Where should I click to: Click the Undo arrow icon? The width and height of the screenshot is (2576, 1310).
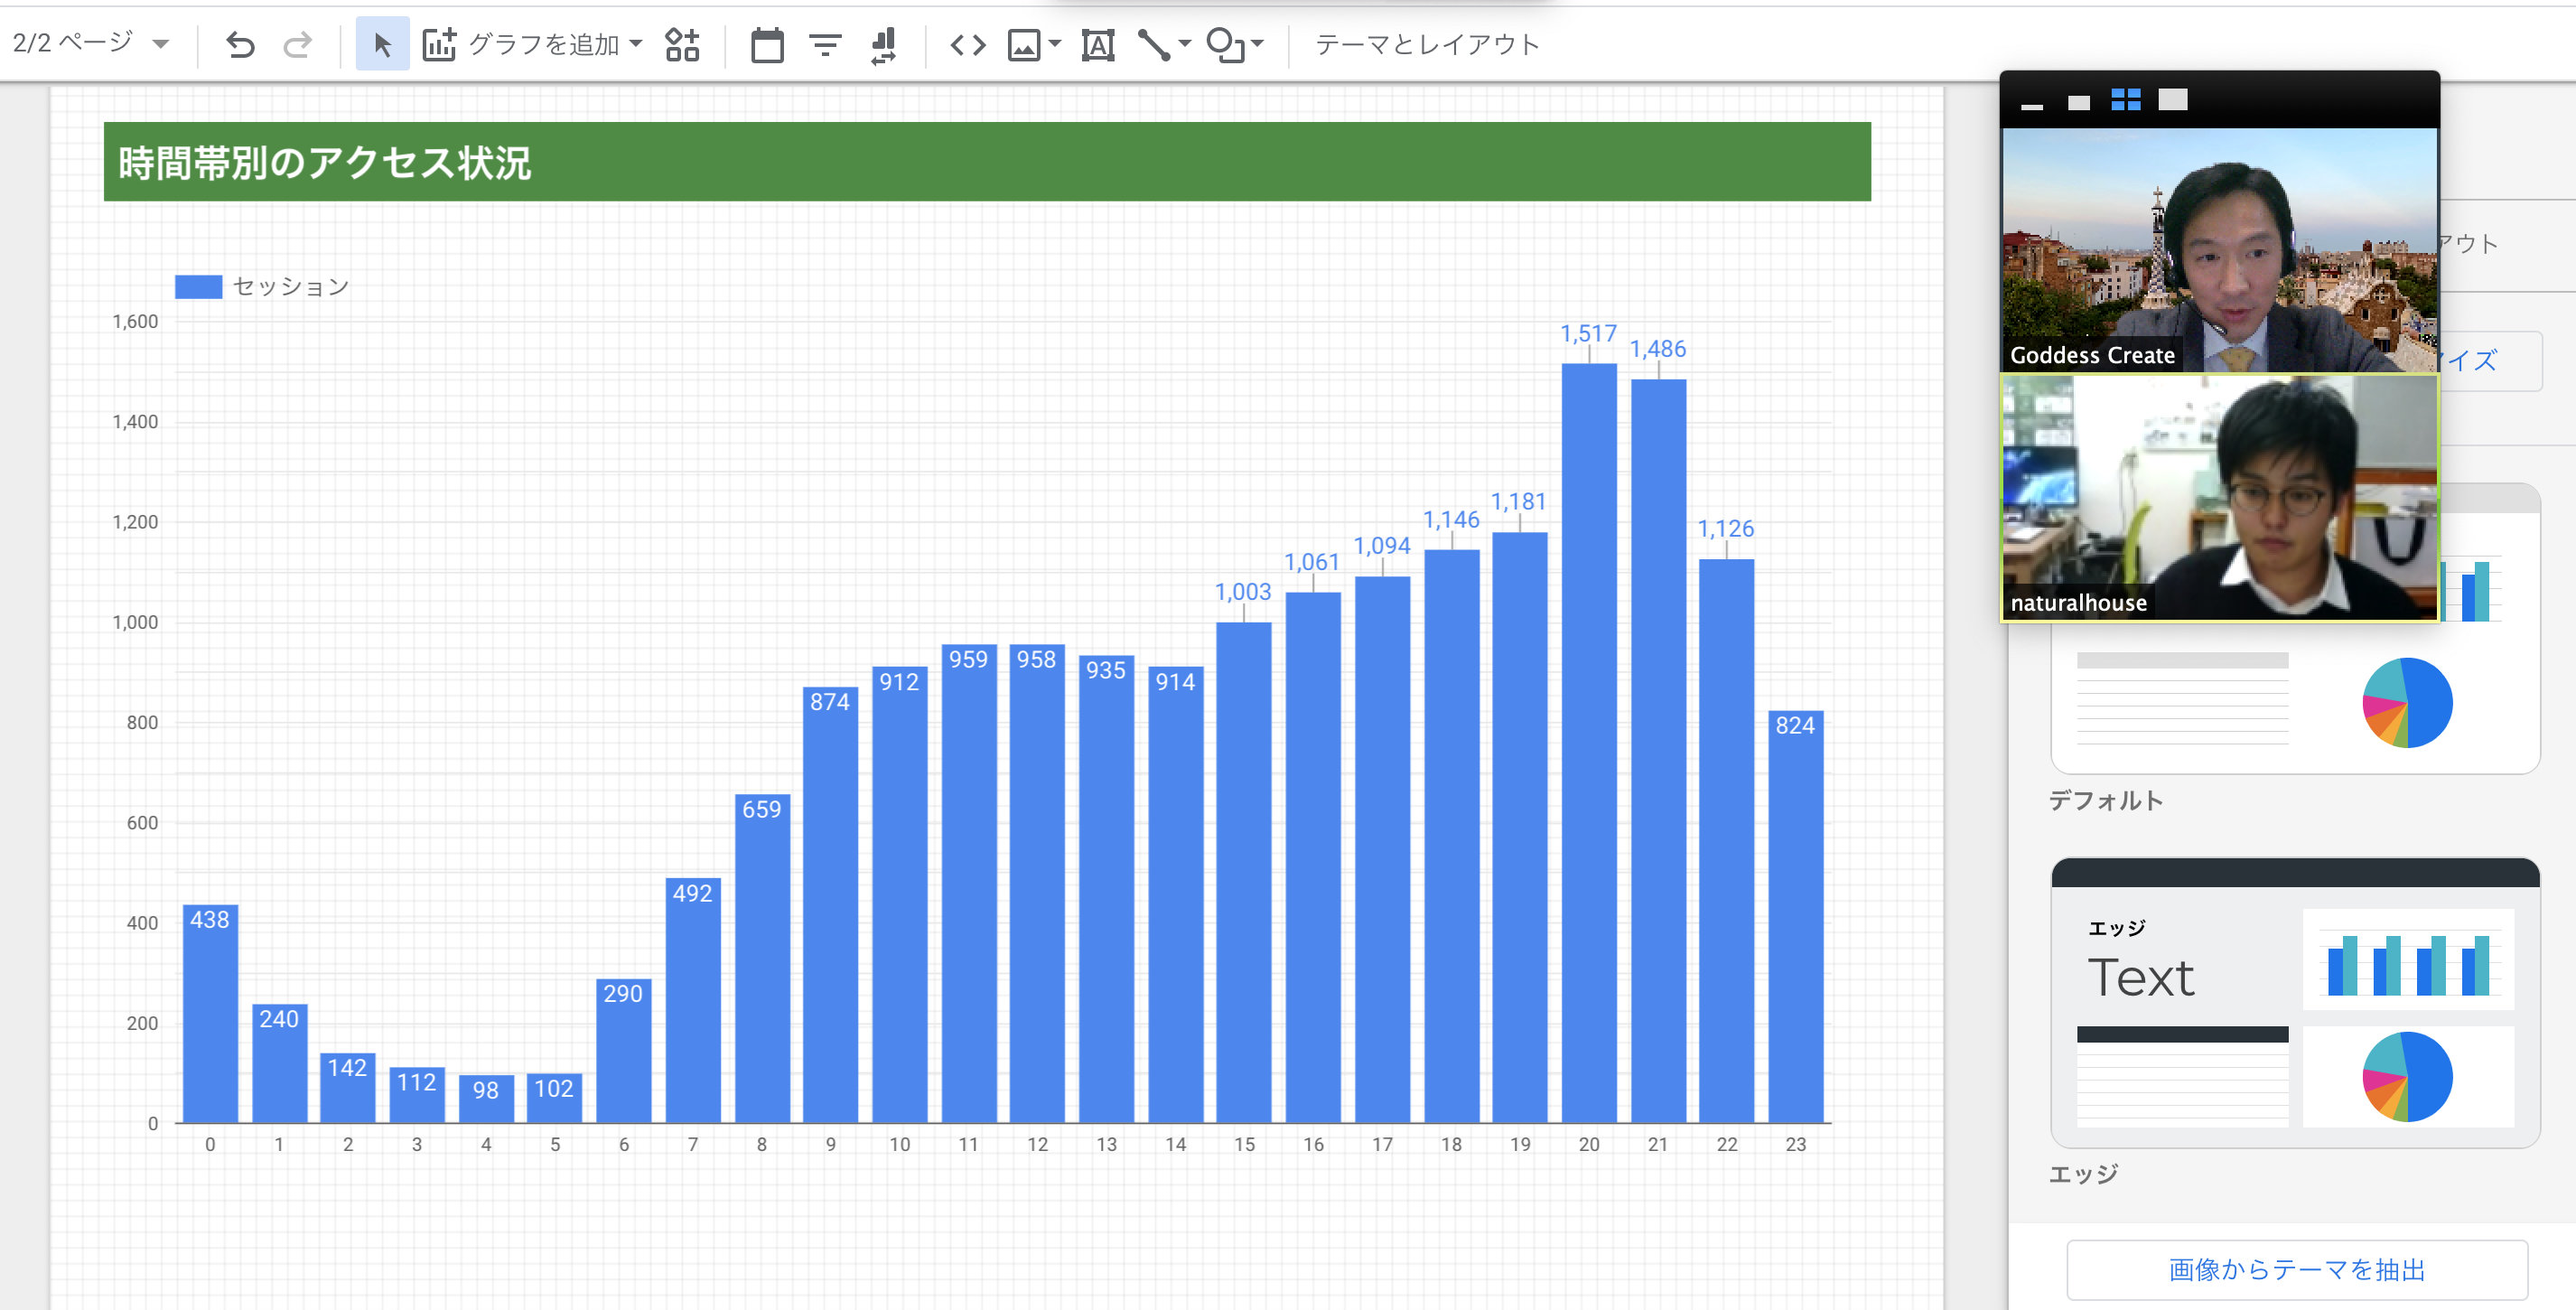coord(240,44)
